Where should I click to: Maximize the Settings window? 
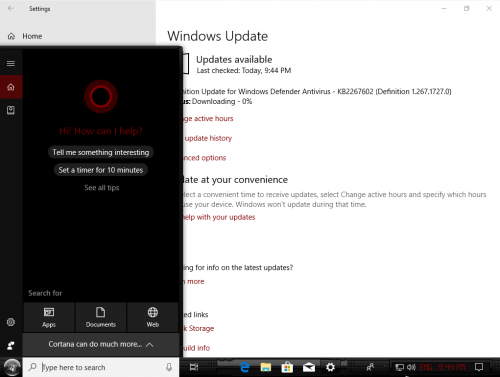pyautogui.click(x=466, y=9)
